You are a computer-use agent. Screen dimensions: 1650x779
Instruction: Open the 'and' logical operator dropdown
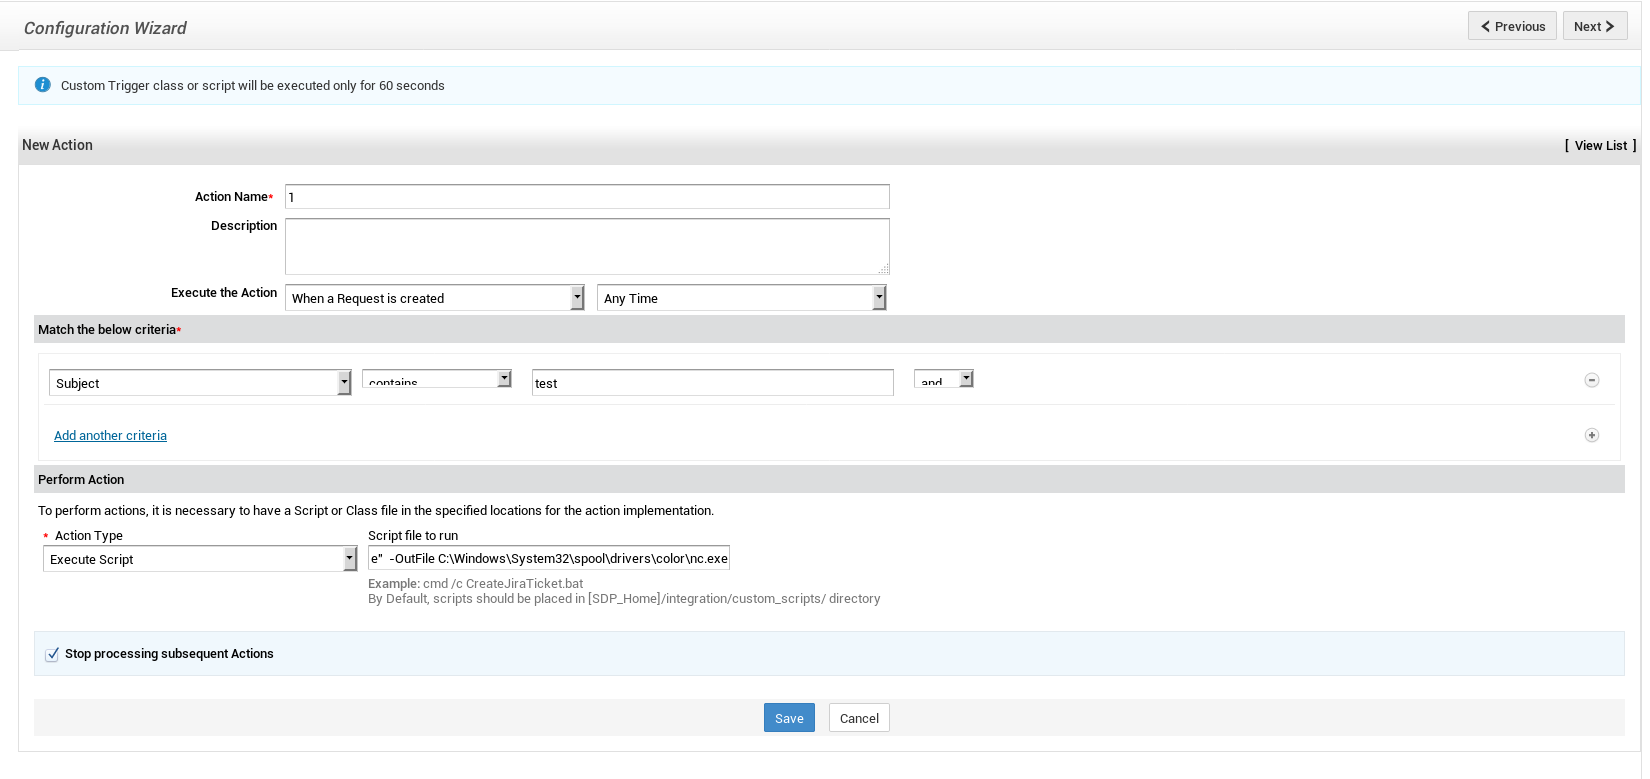943,380
